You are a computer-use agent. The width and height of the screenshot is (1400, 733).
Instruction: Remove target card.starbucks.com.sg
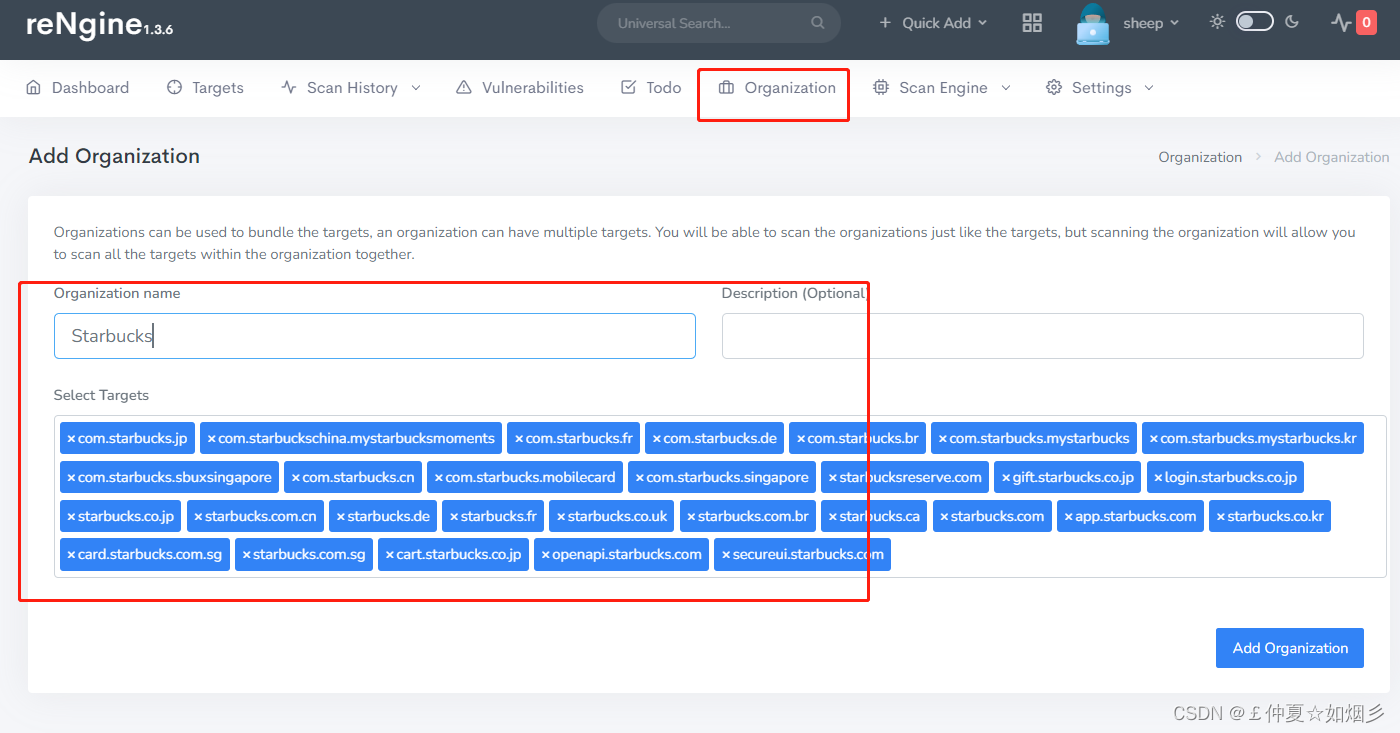tap(71, 554)
